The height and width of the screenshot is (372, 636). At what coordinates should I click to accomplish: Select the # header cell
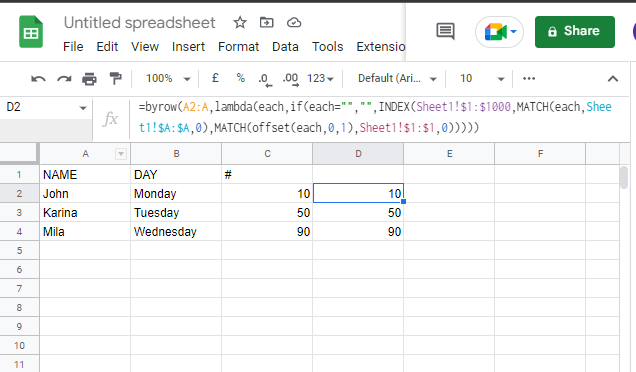click(x=267, y=174)
